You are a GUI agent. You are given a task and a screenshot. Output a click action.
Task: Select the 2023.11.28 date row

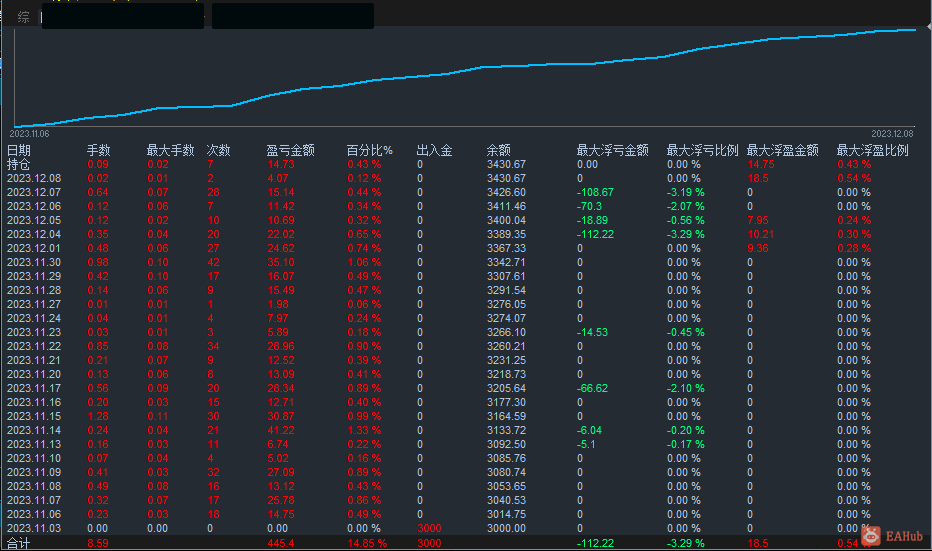(34, 290)
